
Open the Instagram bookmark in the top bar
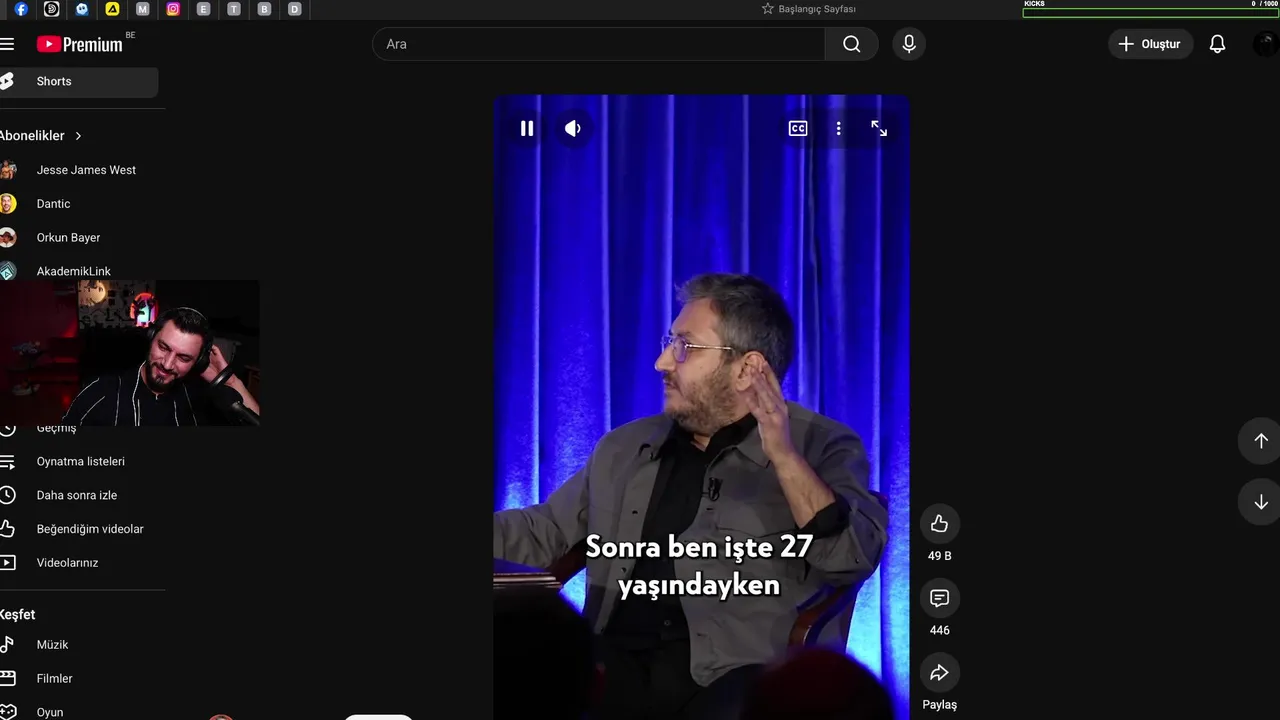pos(173,9)
